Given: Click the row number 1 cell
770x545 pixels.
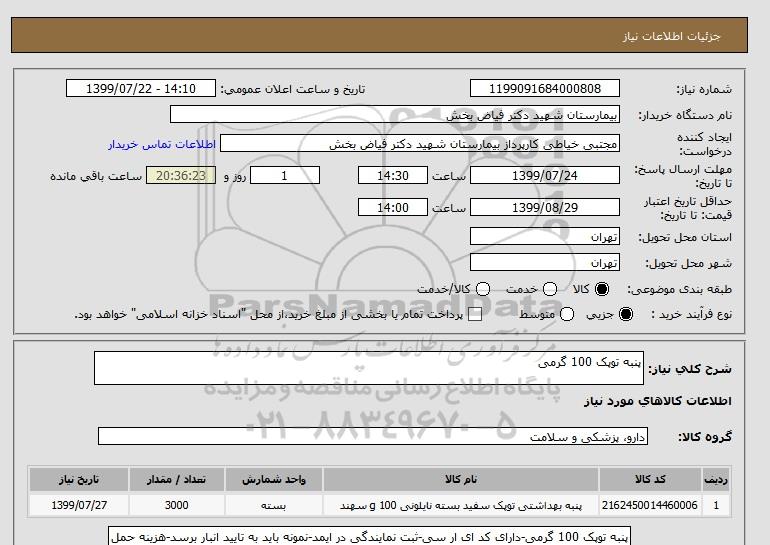Looking at the screenshot, I should 716,505.
